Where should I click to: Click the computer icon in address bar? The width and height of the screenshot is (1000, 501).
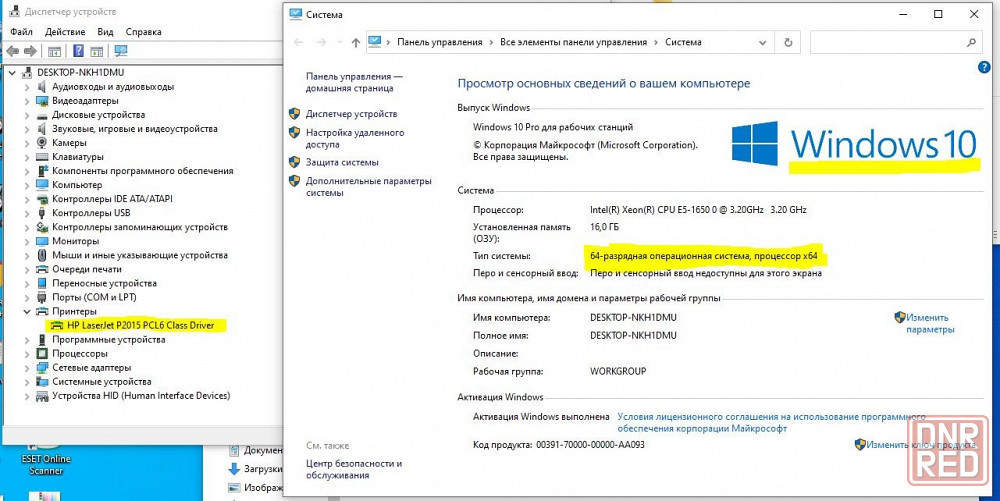(x=375, y=42)
